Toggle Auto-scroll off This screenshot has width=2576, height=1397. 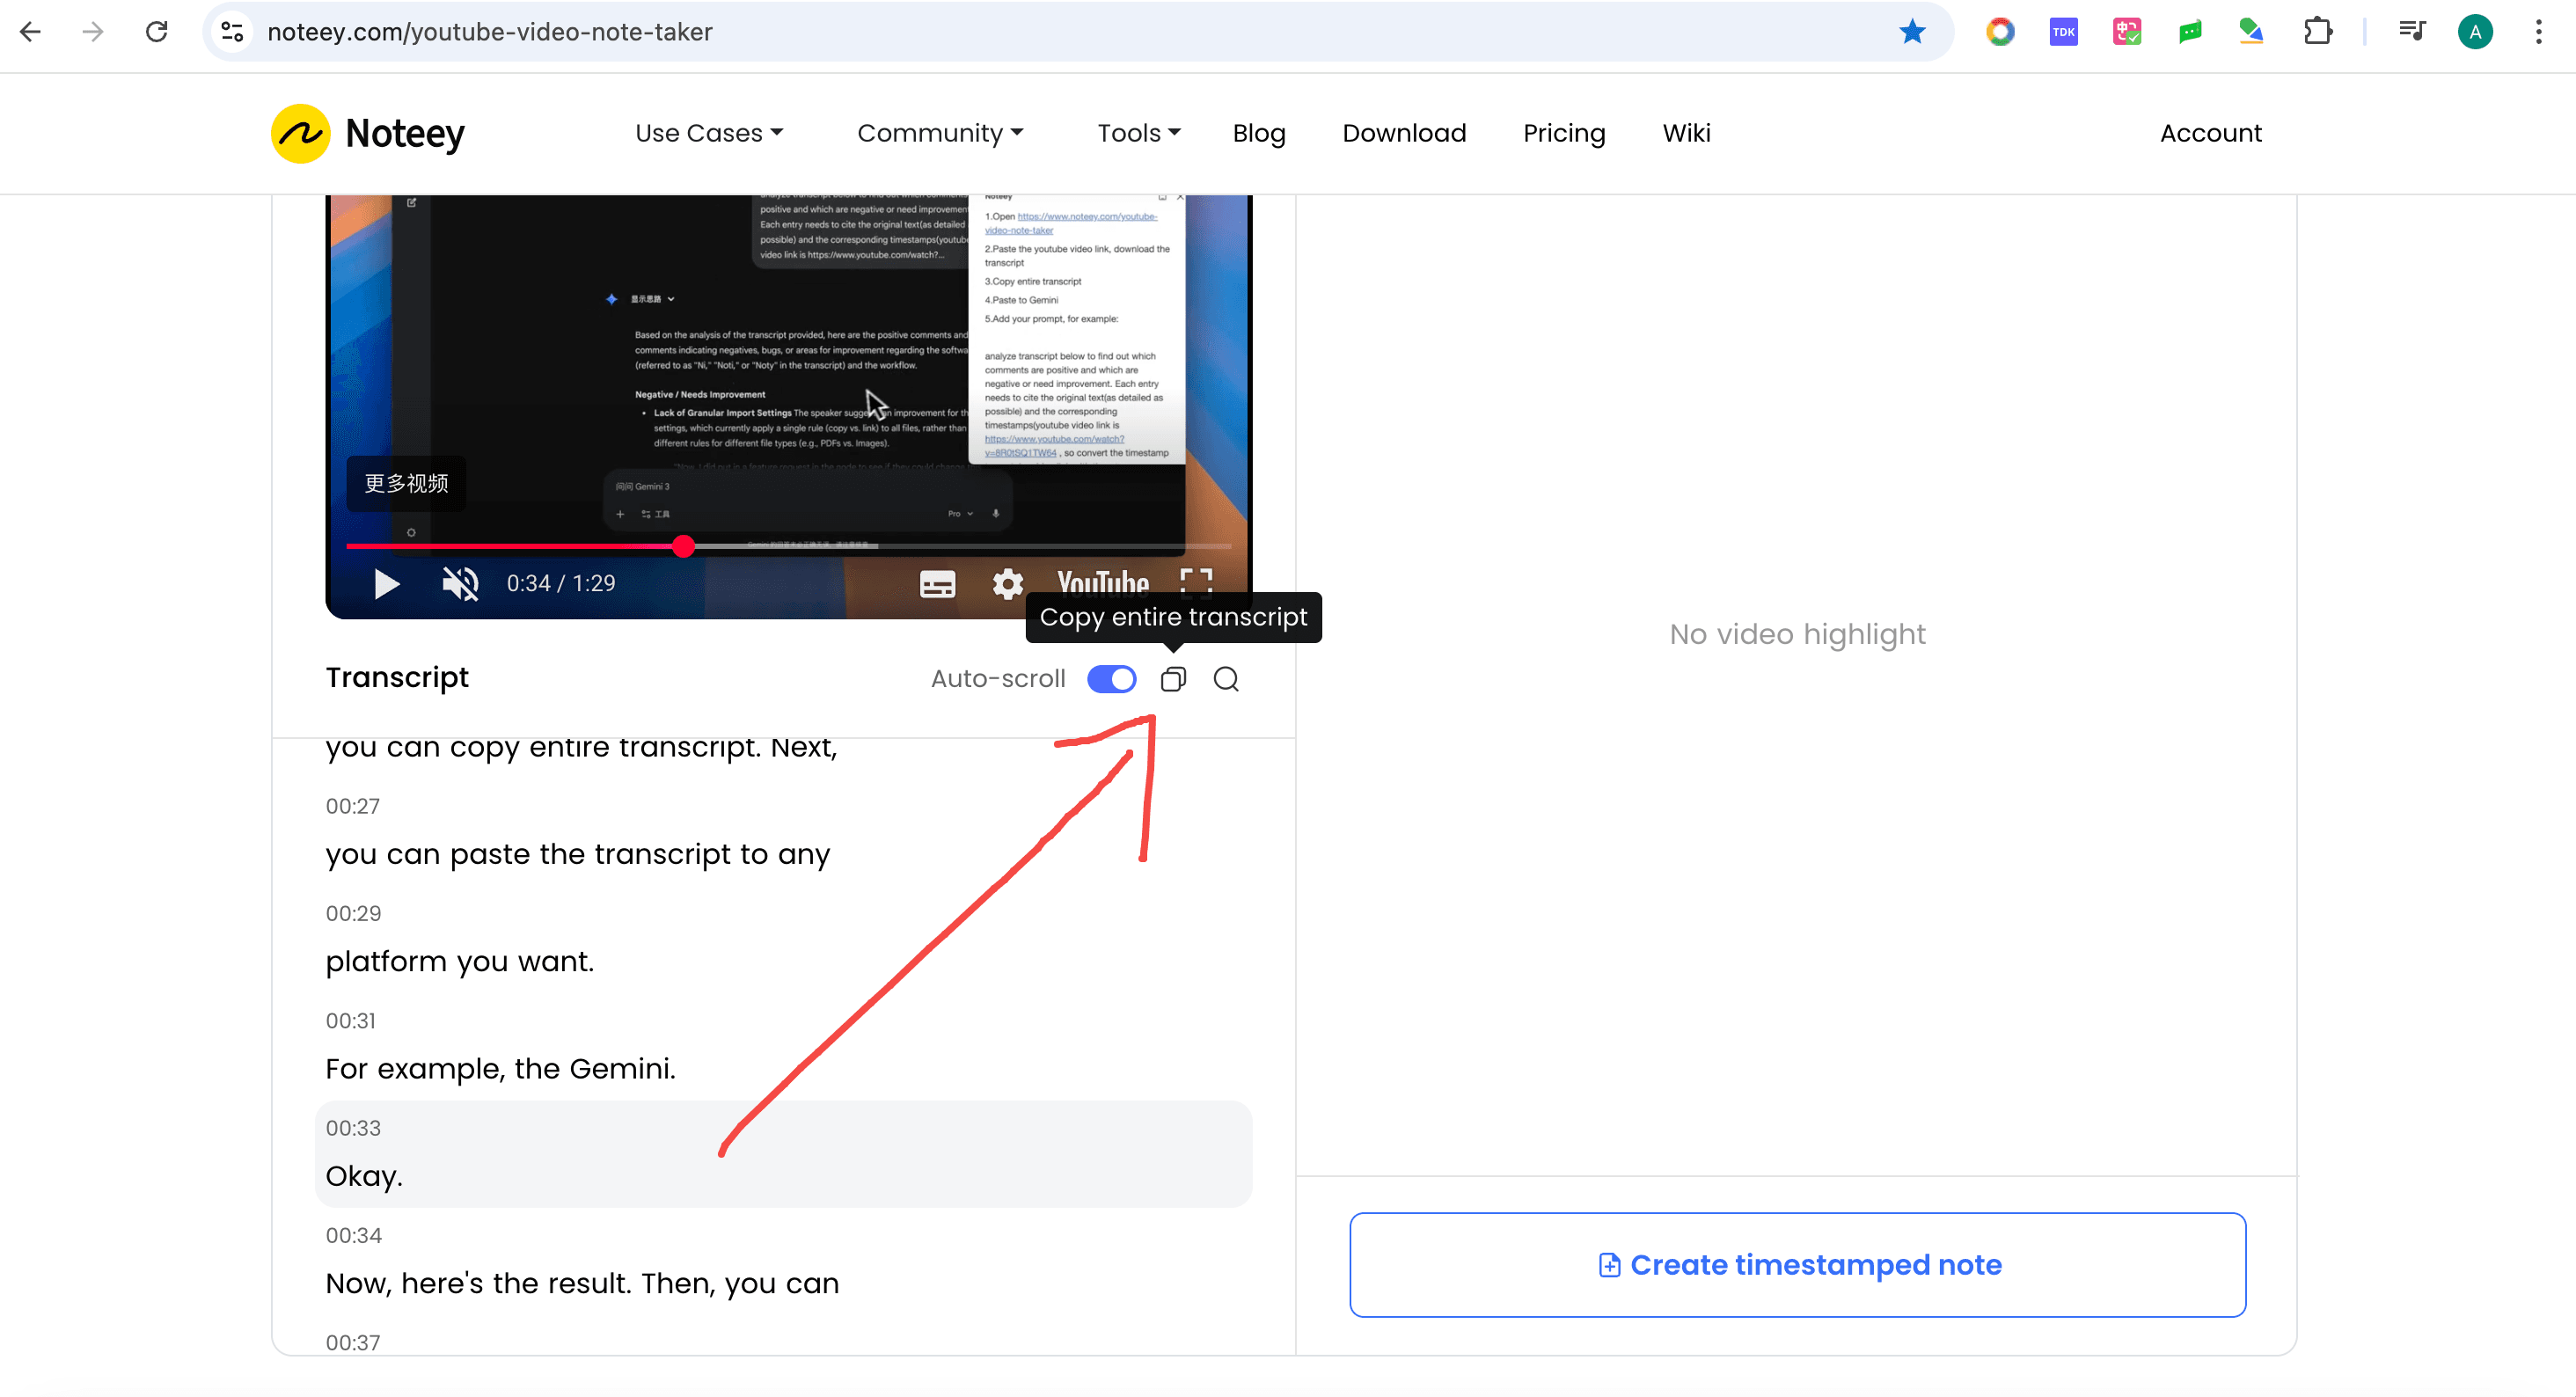(1111, 679)
